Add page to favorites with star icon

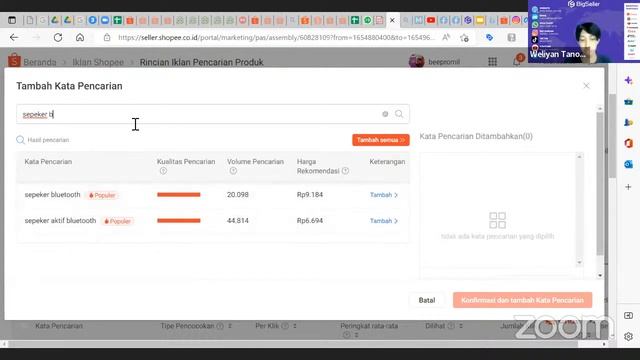tap(464, 38)
